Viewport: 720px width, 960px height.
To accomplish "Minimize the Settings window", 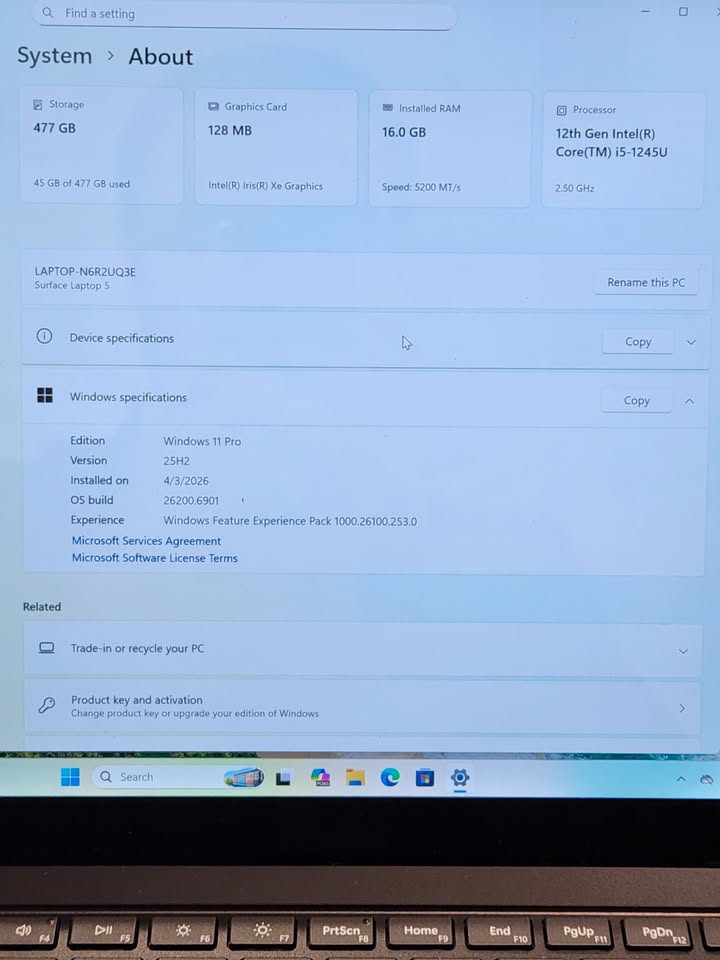I will [x=645, y=11].
